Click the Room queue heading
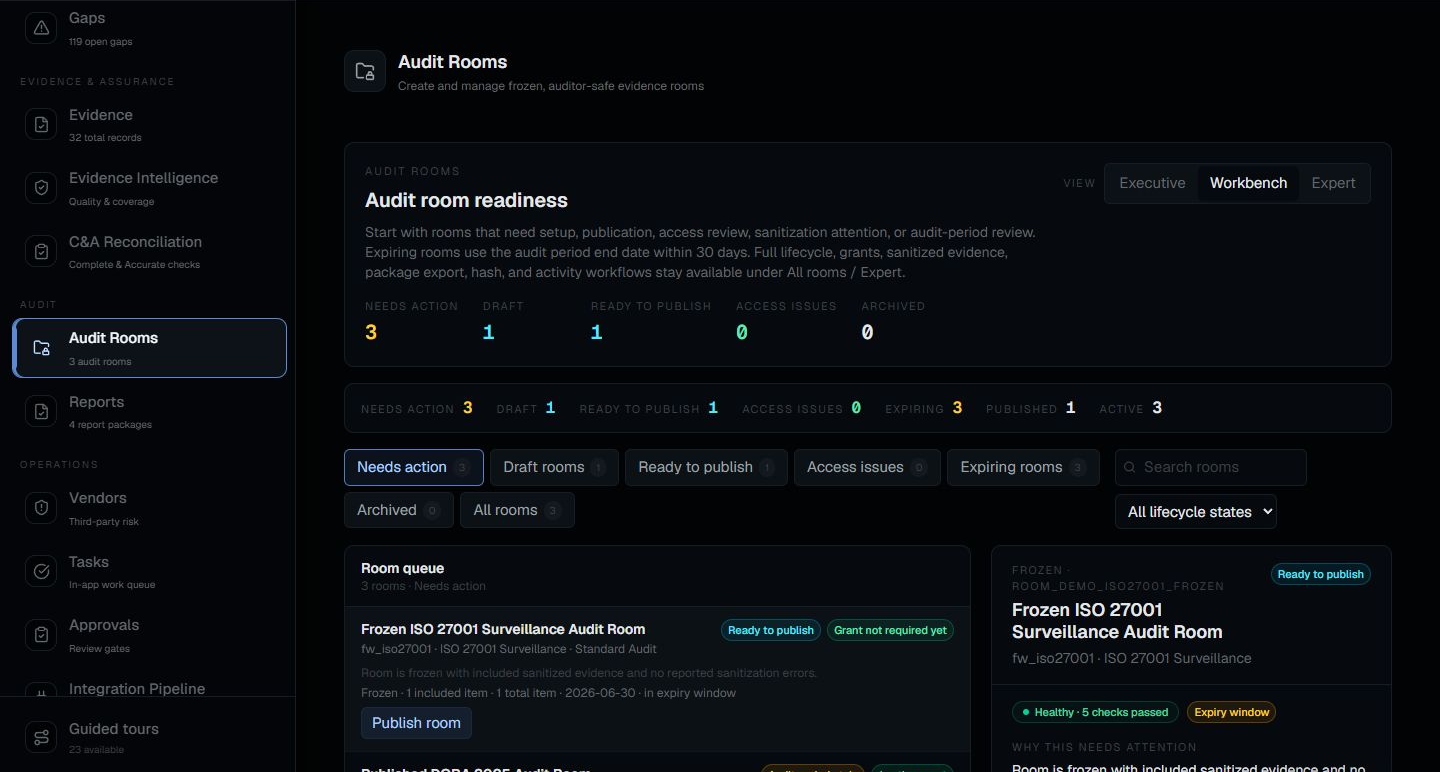The height and width of the screenshot is (772, 1440). 402,568
